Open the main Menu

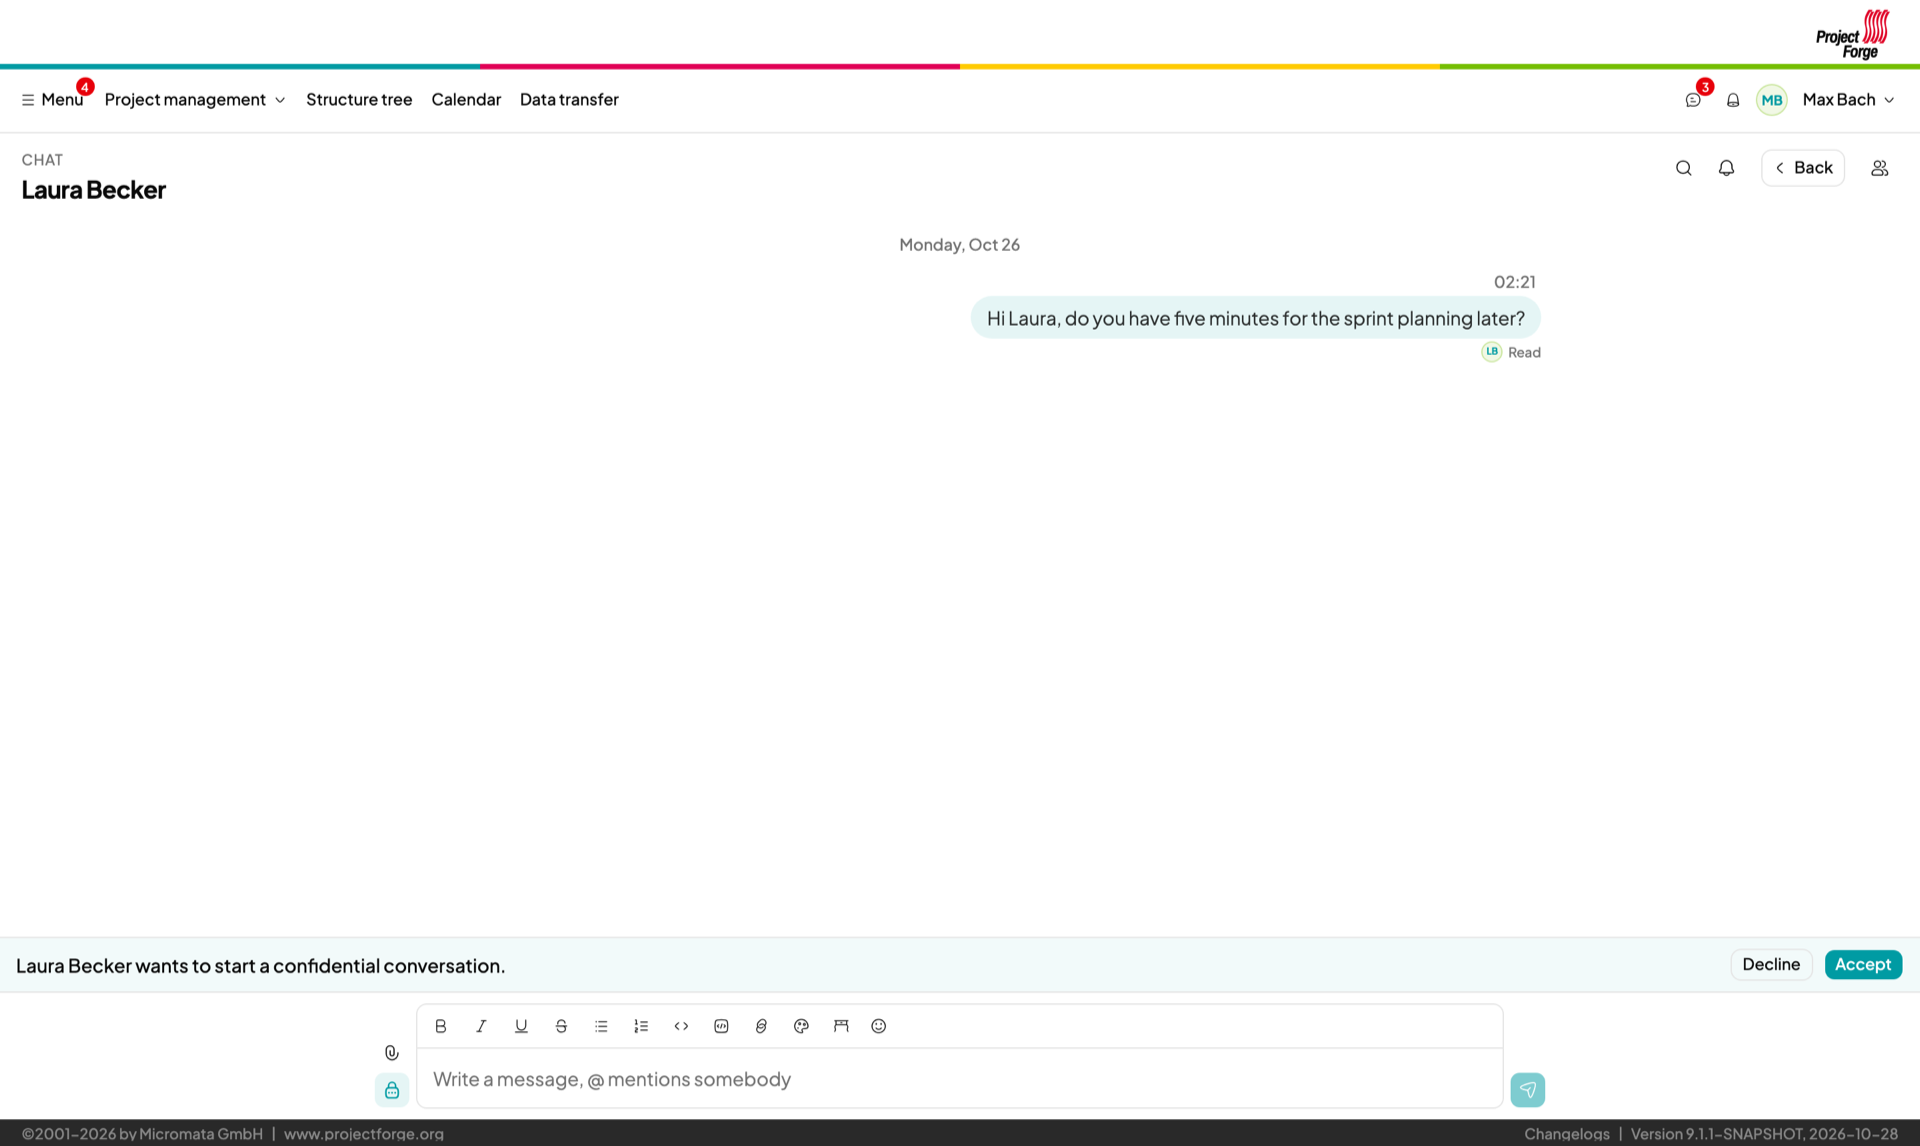[52, 99]
